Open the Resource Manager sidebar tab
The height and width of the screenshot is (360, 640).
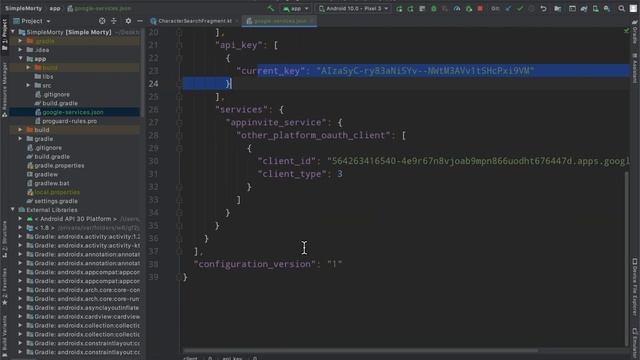(4, 89)
